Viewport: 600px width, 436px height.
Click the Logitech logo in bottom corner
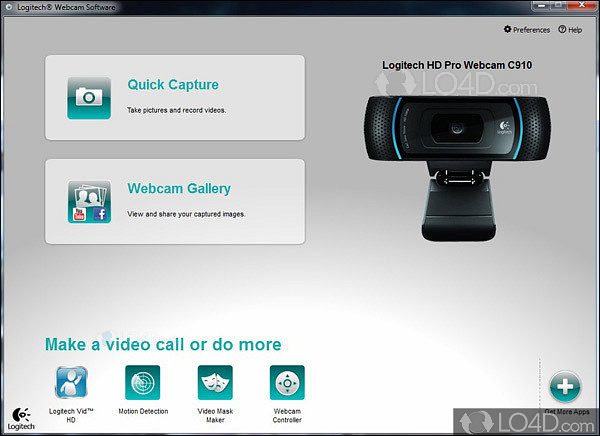21,416
